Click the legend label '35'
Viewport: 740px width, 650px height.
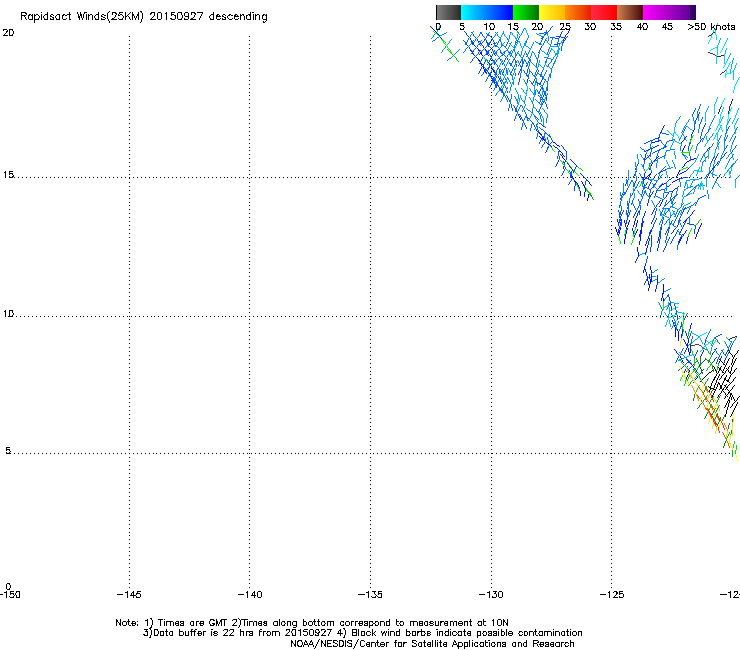point(616,27)
